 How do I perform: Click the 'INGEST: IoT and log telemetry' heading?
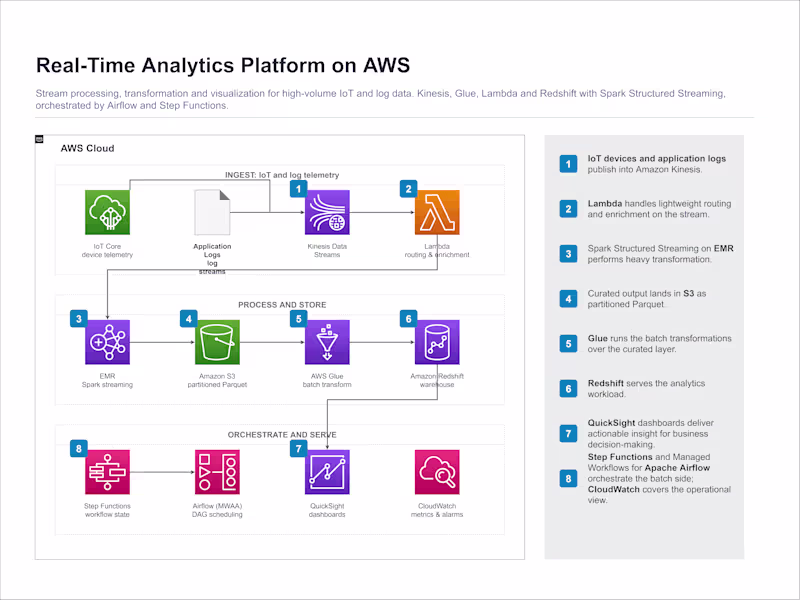[282, 175]
